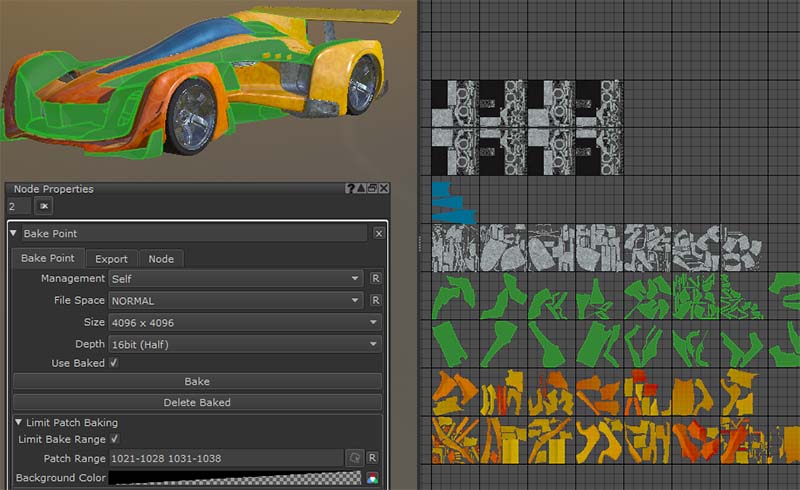Click the clear nodes icon beside the count field
Image resolution: width=800 pixels, height=490 pixels.
[43, 206]
